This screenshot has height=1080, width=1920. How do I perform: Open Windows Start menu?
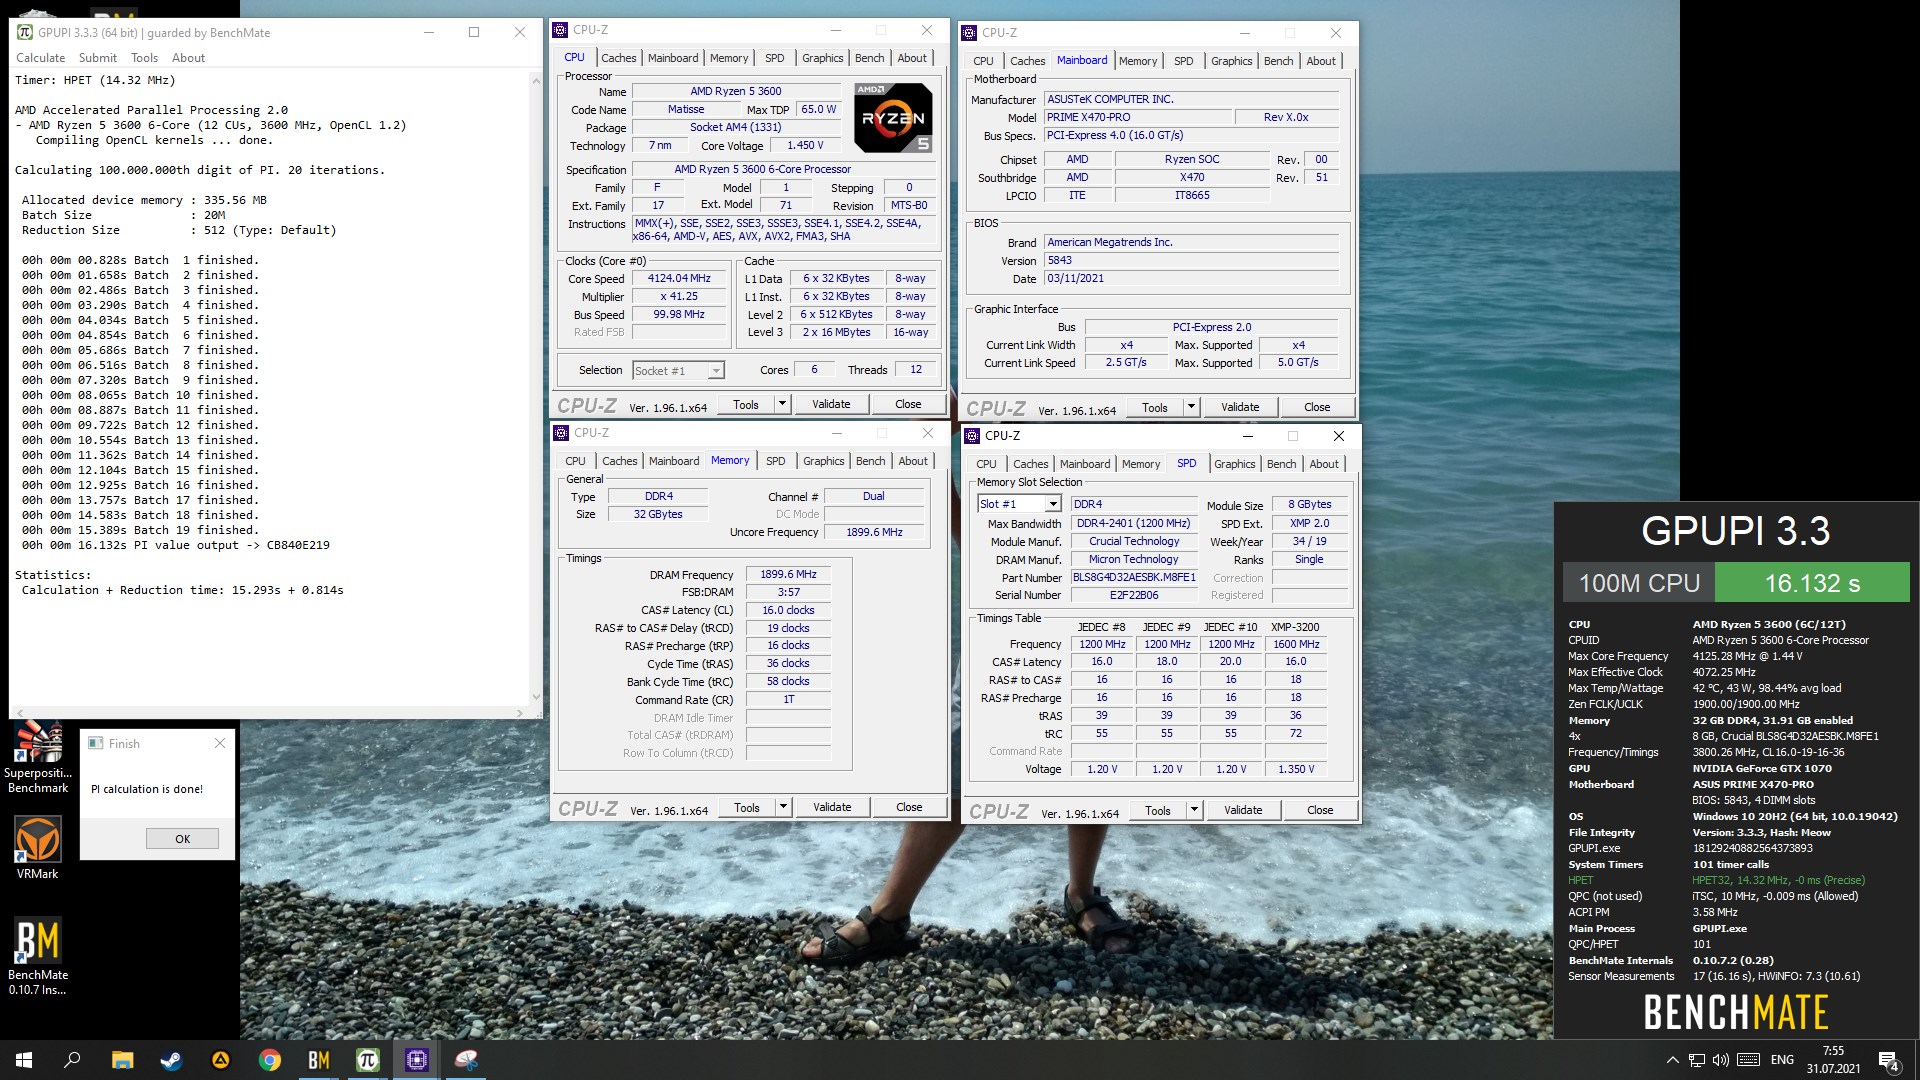24,1060
